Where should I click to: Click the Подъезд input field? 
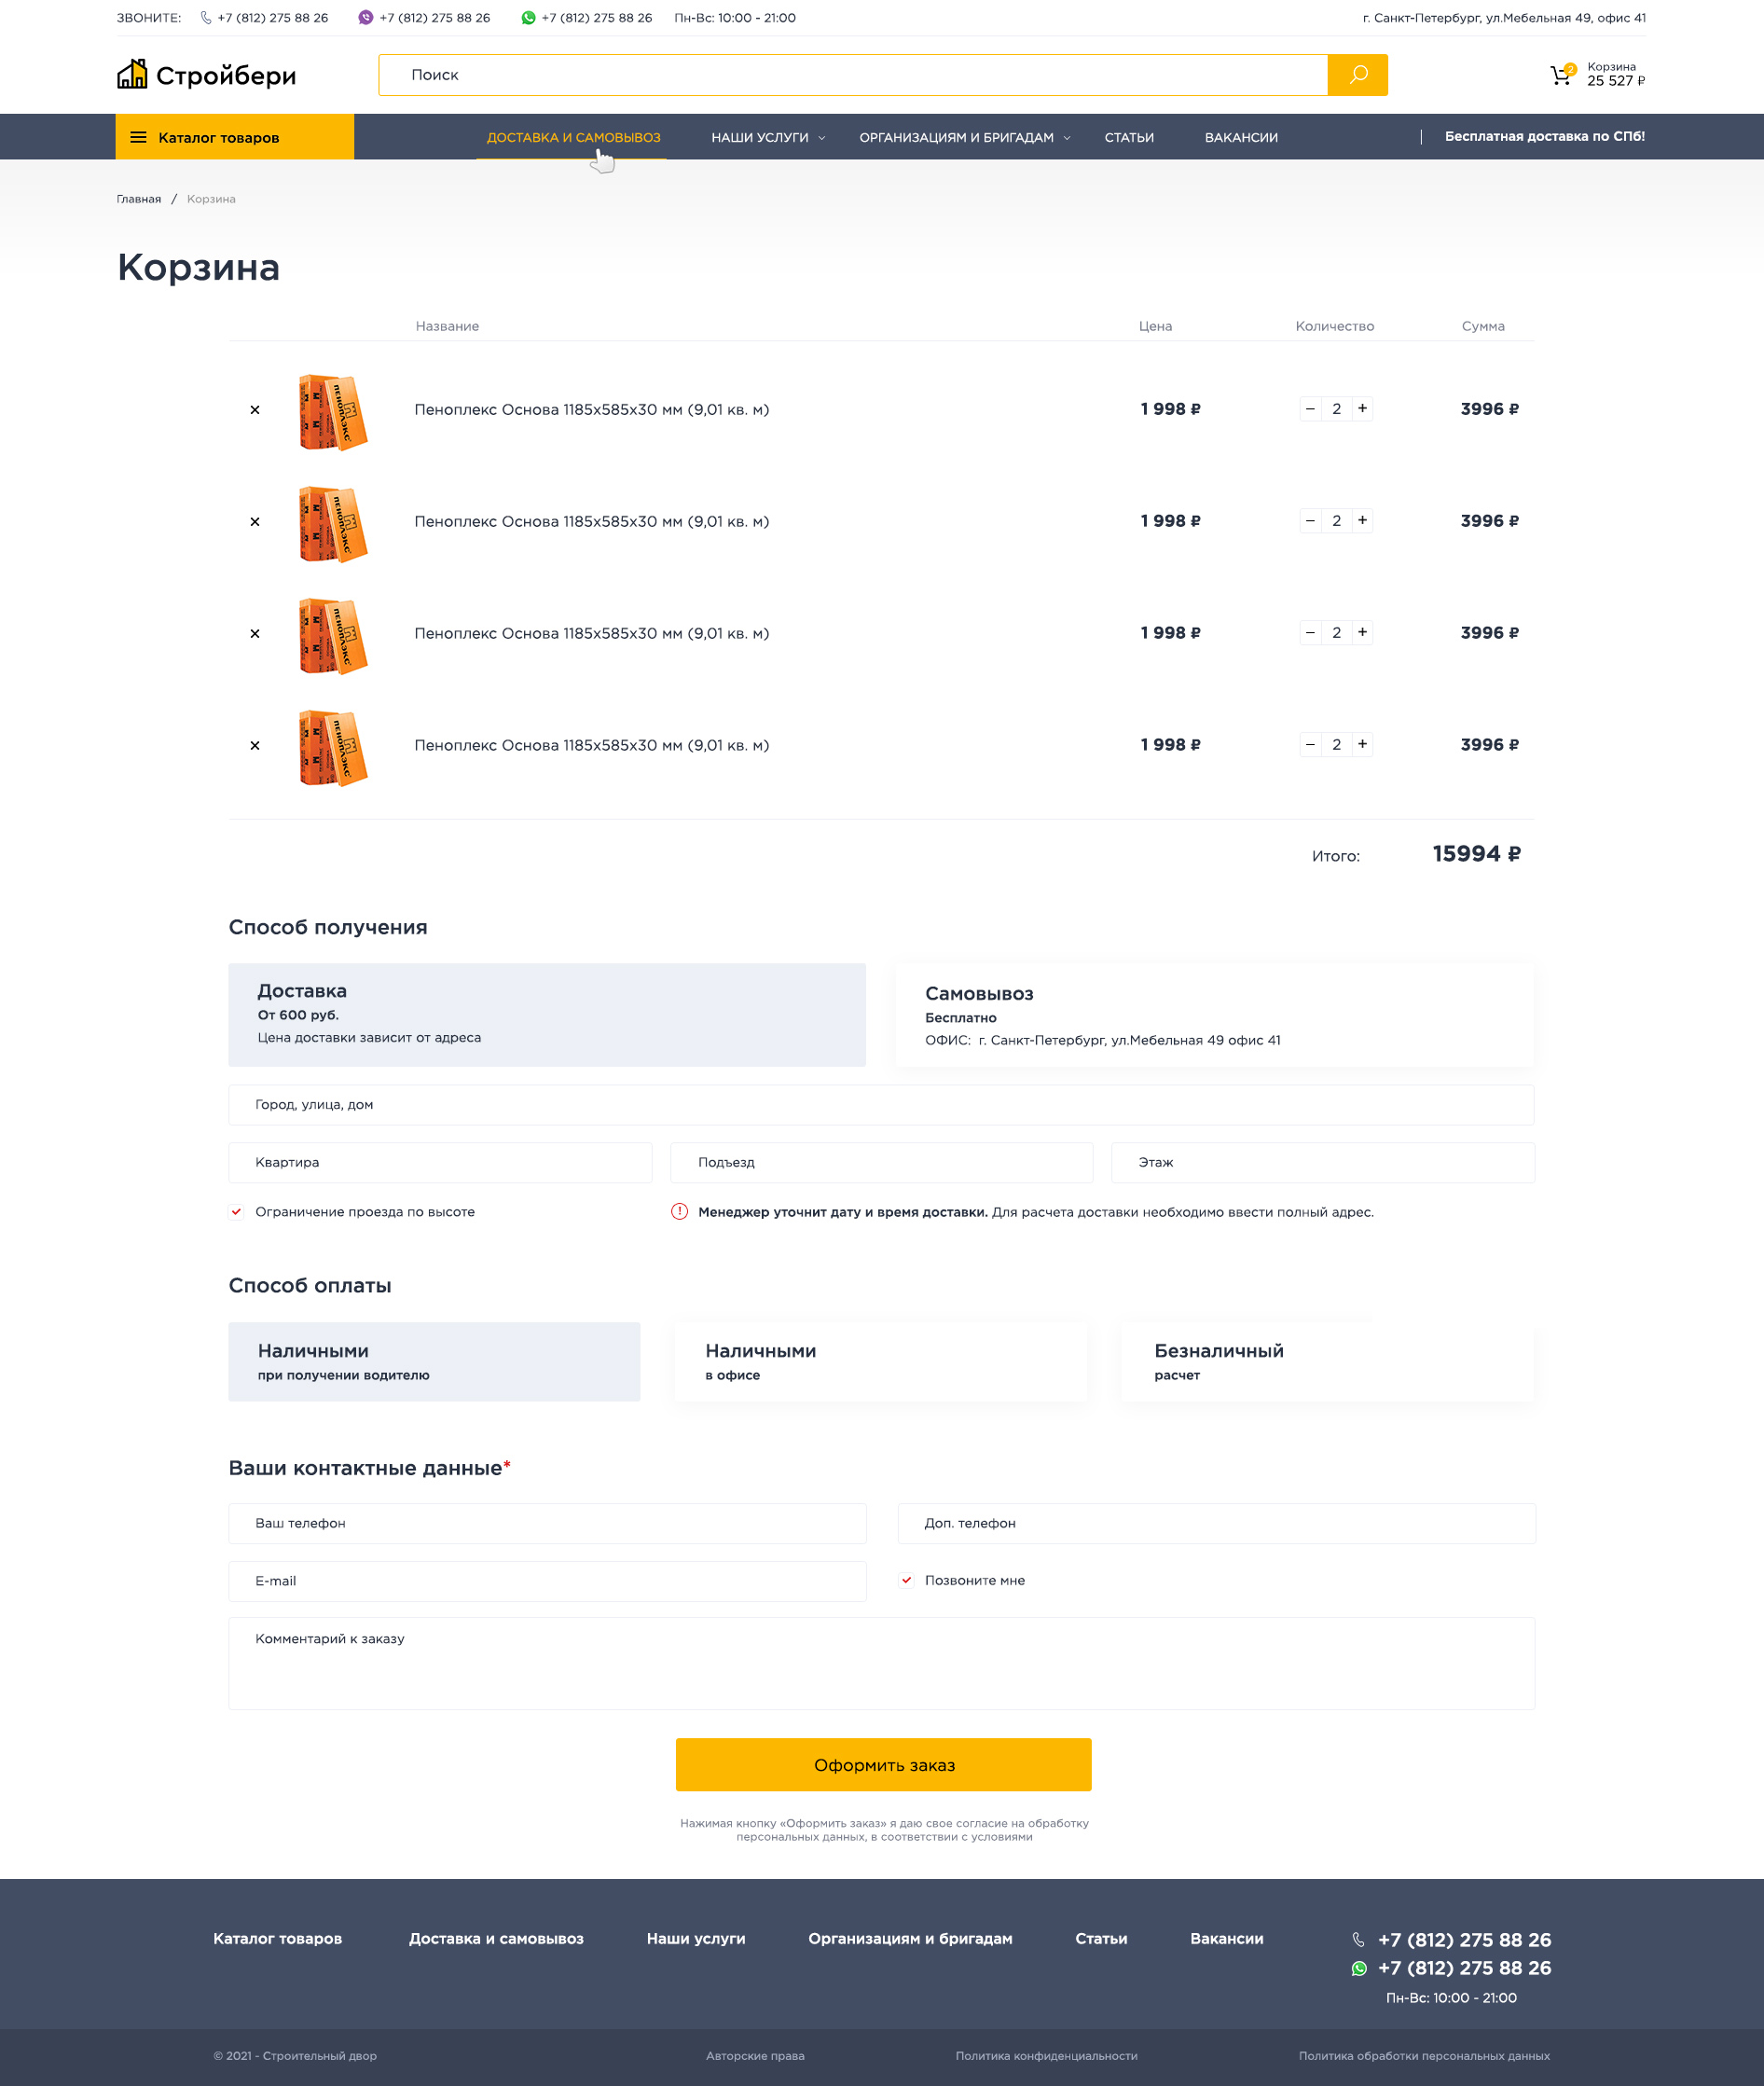point(881,1163)
